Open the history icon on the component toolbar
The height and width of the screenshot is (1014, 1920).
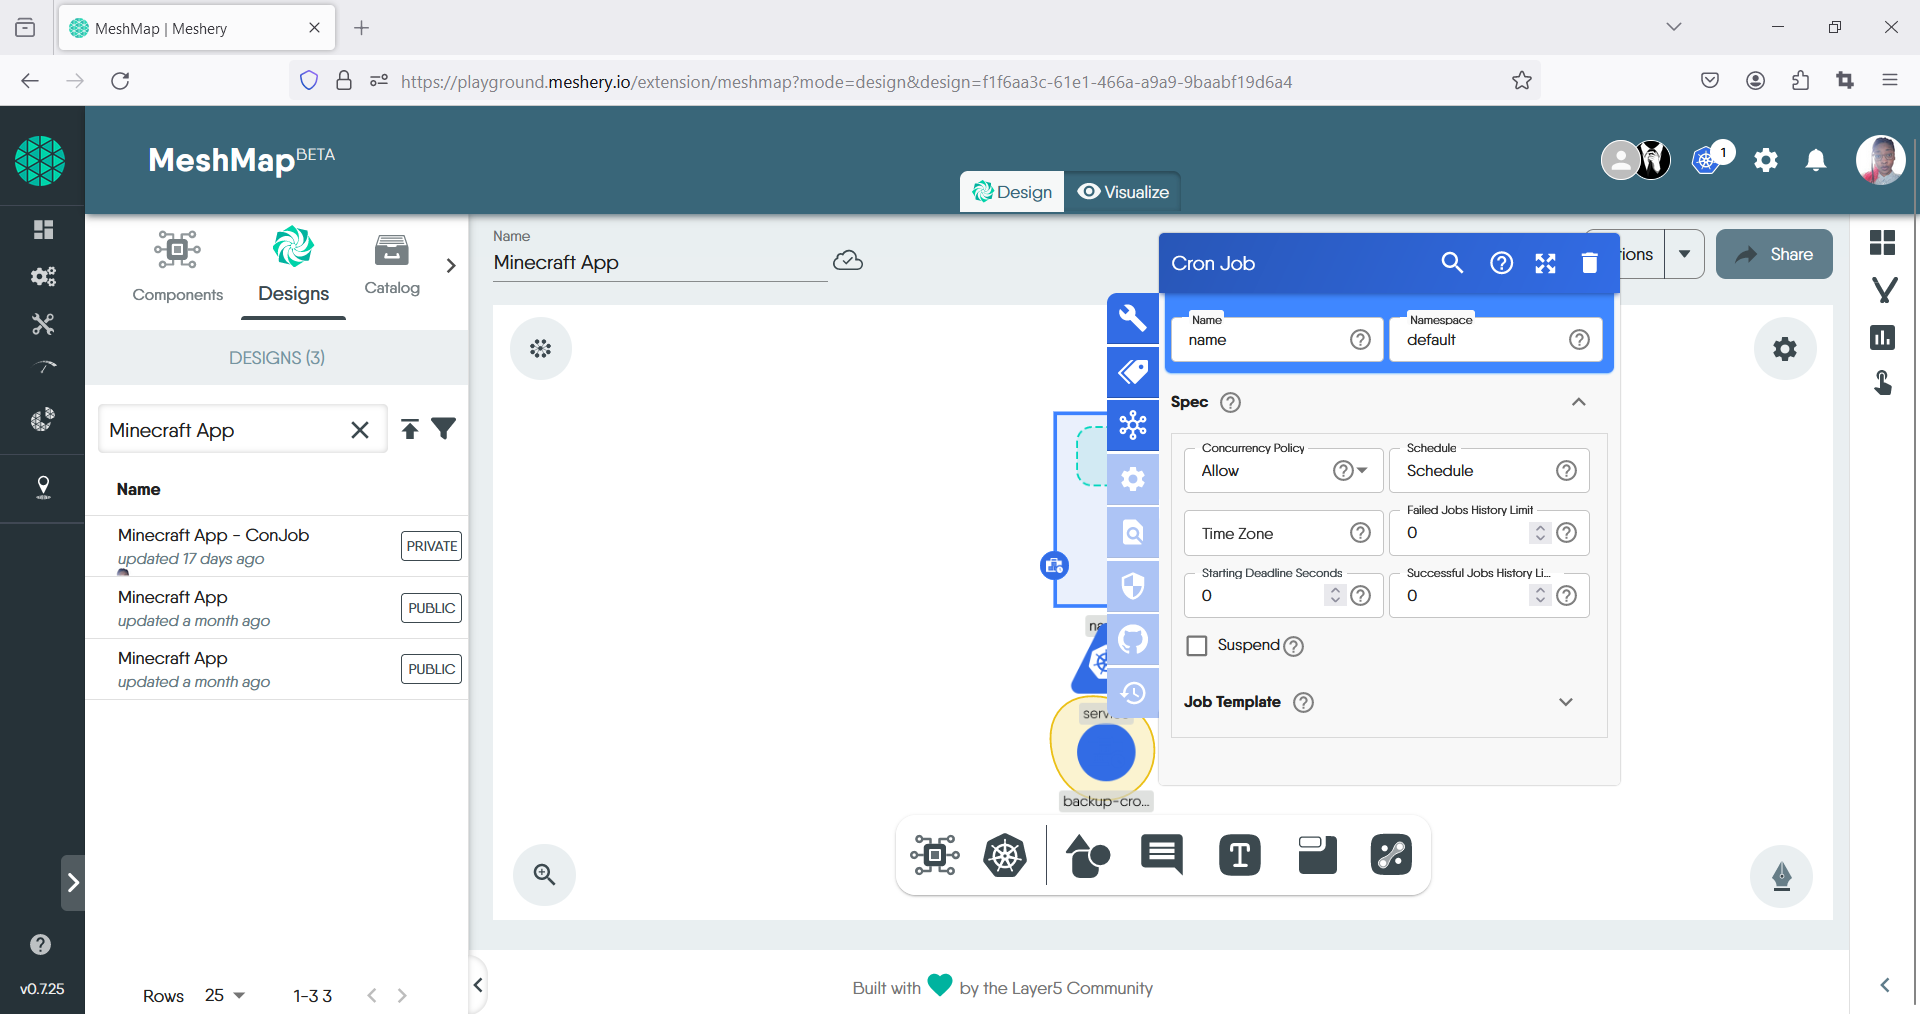coord(1133,692)
